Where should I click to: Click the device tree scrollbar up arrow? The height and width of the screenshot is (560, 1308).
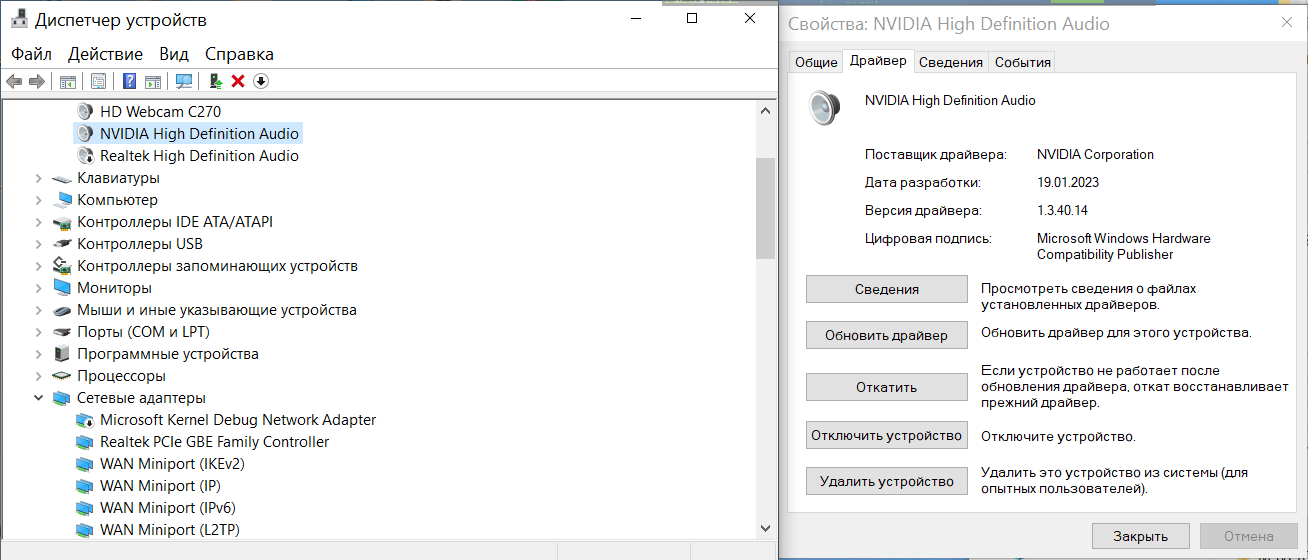point(765,110)
